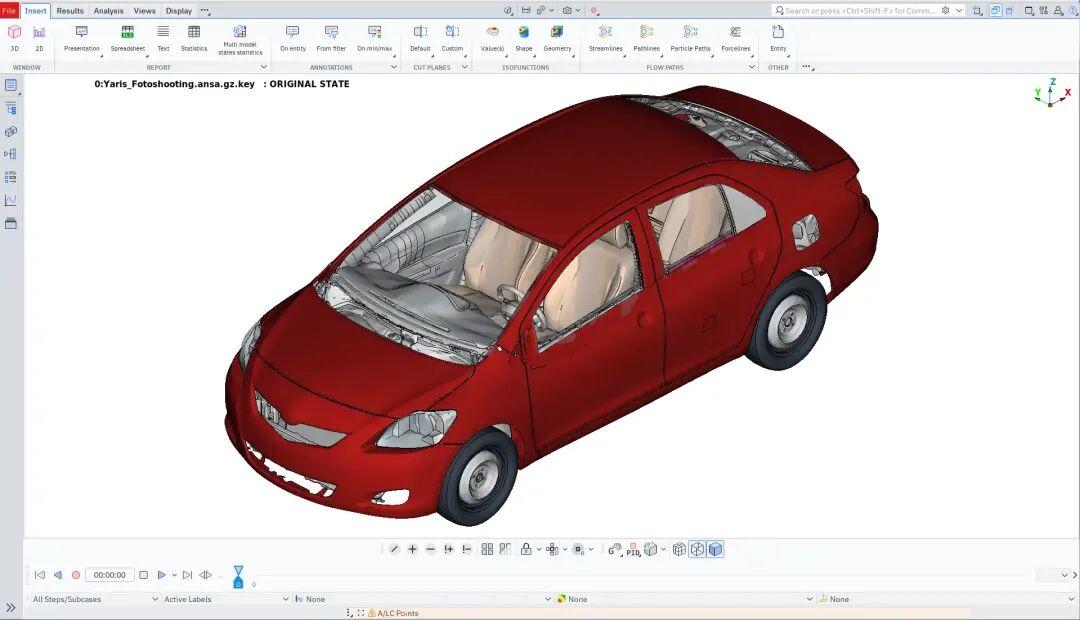Open Multi model states statistics
Image resolution: width=1080 pixels, height=620 pixels.
(x=240, y=39)
